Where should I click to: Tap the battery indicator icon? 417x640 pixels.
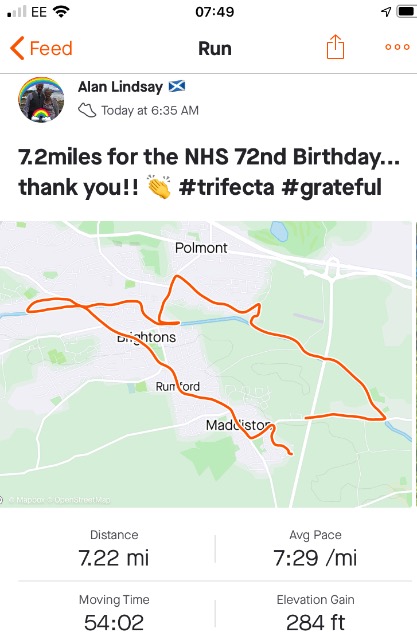(406, 11)
